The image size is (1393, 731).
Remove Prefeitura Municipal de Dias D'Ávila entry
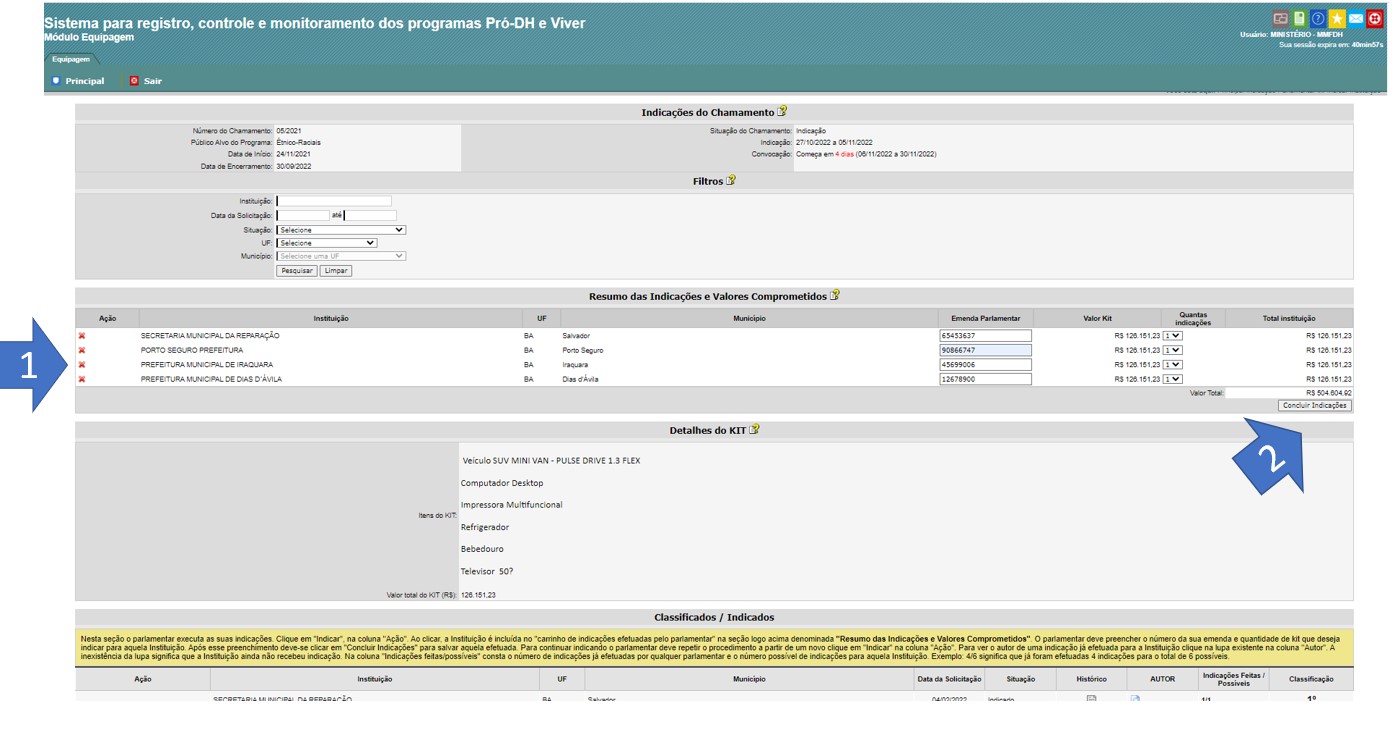tap(82, 380)
